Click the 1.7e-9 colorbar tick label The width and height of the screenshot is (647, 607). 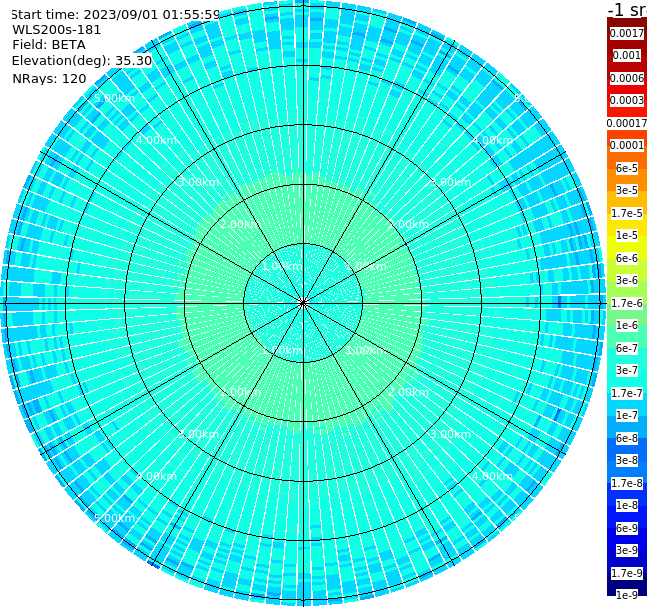[627, 573]
